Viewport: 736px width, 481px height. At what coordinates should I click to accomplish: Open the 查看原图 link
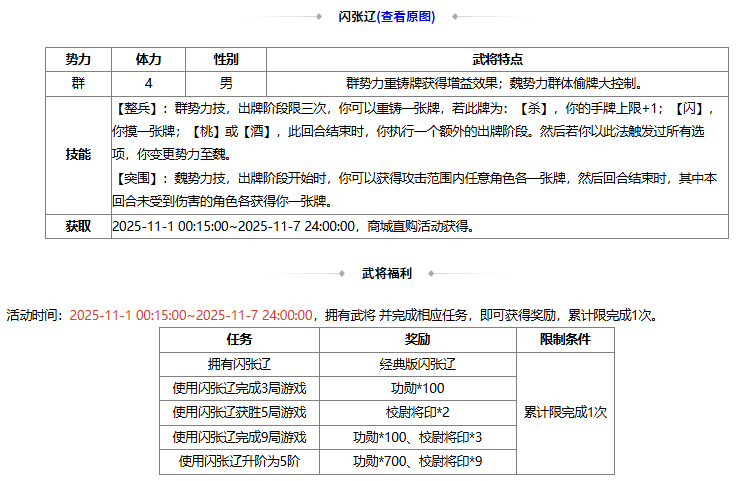point(407,17)
